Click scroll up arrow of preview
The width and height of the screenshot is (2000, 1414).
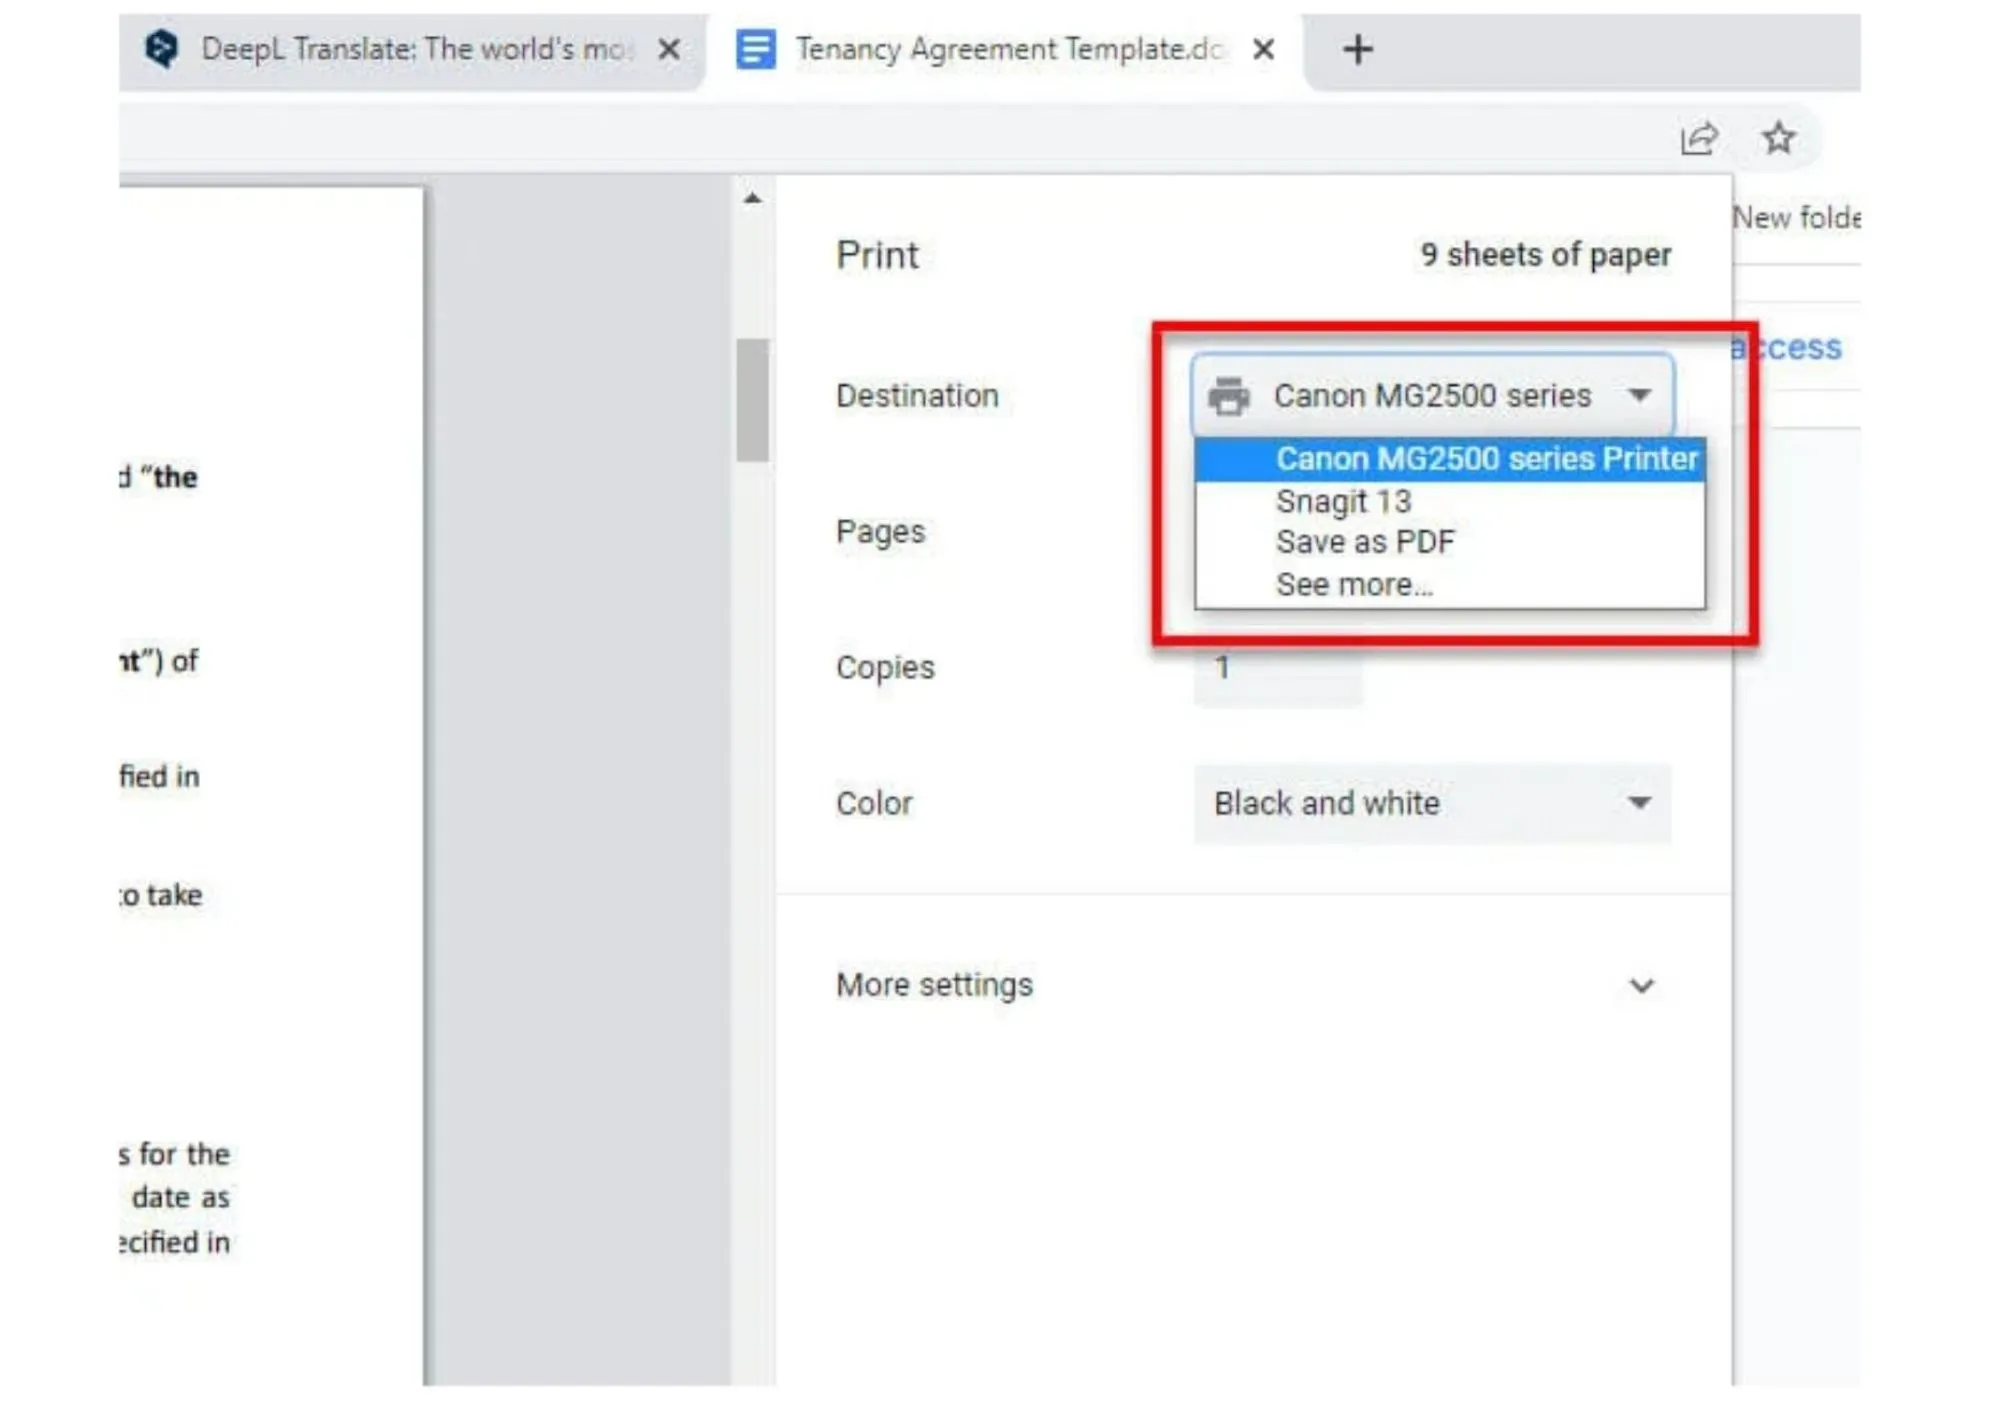[x=752, y=198]
